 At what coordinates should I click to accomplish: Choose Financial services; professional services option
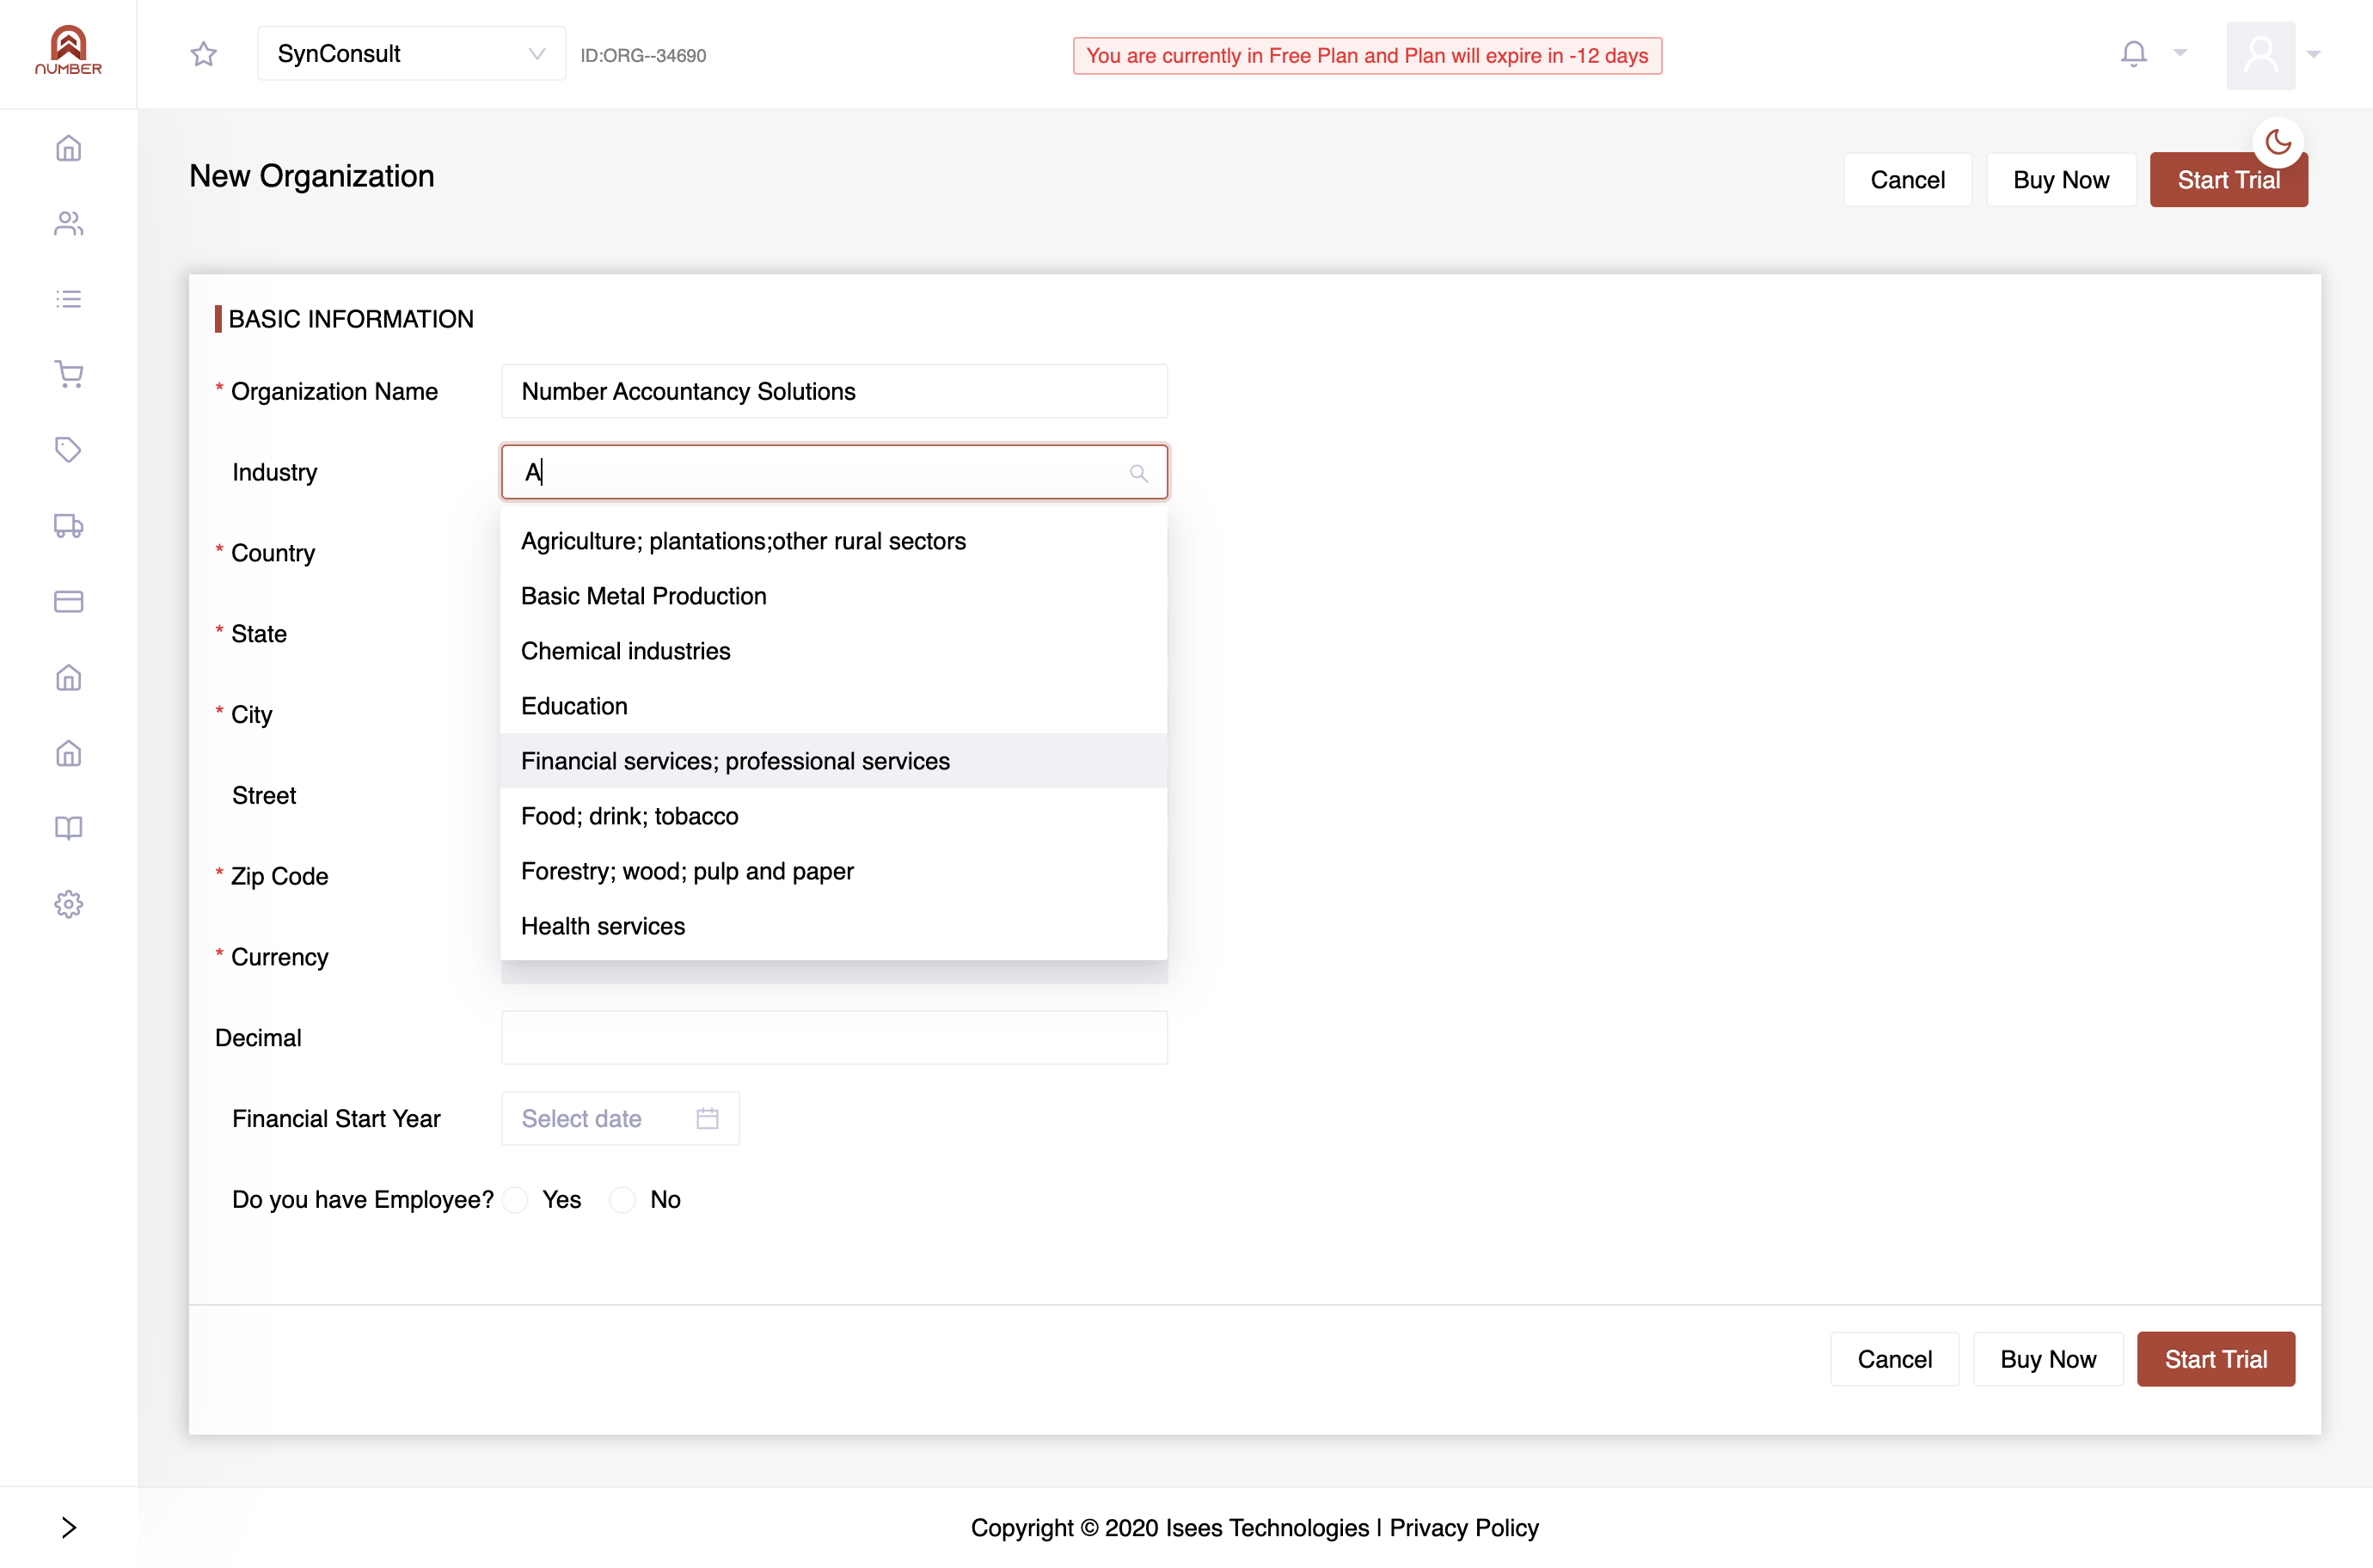pos(834,761)
